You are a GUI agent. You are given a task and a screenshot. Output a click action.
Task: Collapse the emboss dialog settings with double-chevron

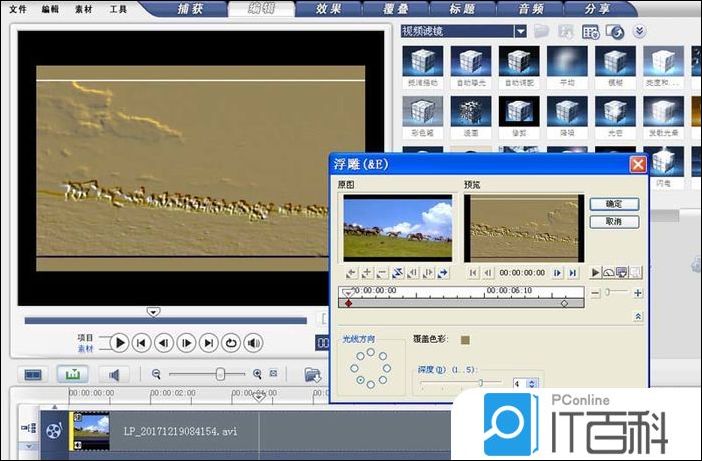point(638,316)
